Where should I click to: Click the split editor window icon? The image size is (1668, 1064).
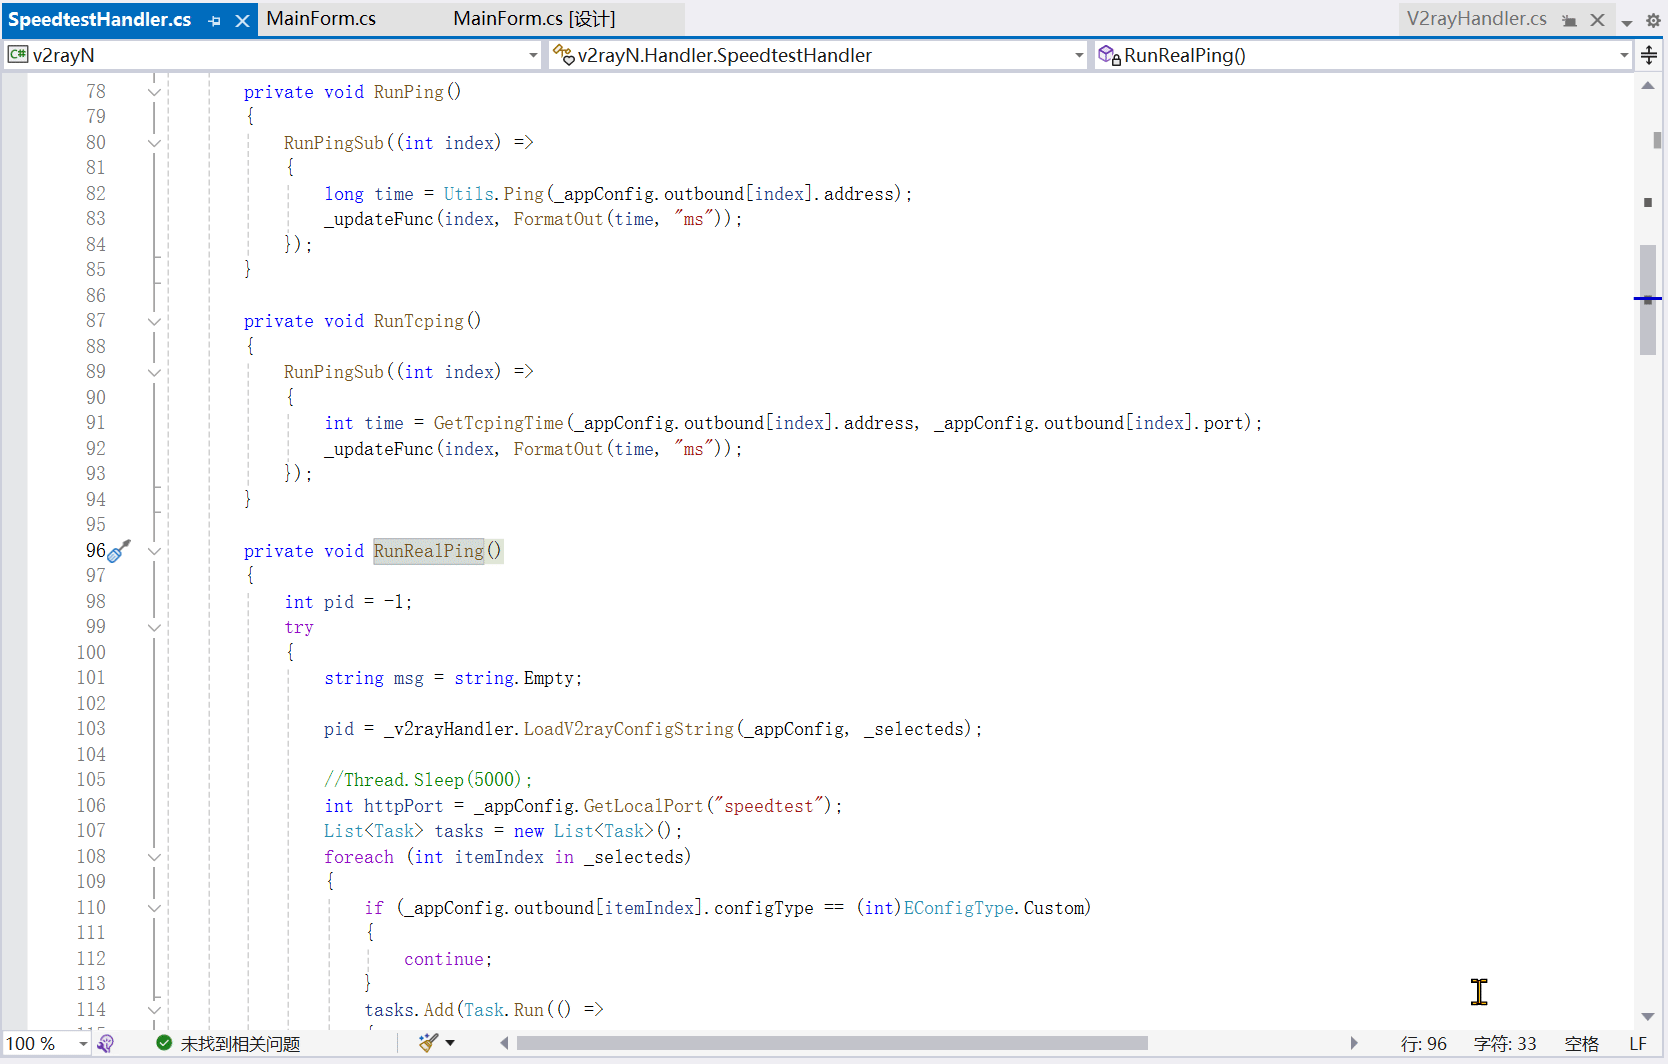click(x=1649, y=56)
